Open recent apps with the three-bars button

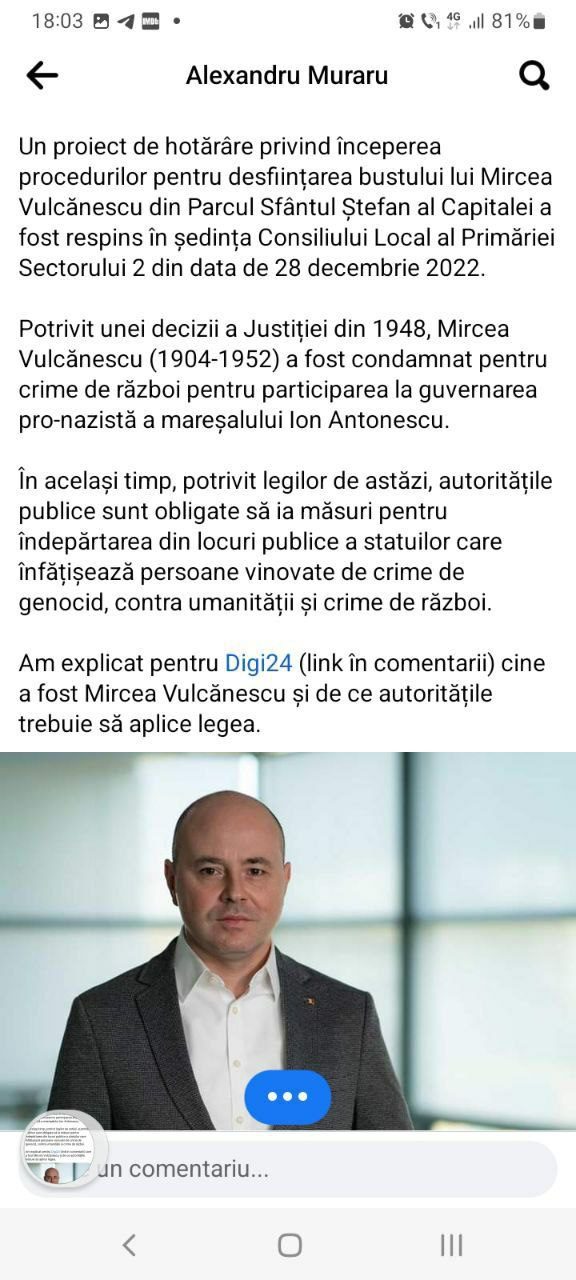point(451,1244)
